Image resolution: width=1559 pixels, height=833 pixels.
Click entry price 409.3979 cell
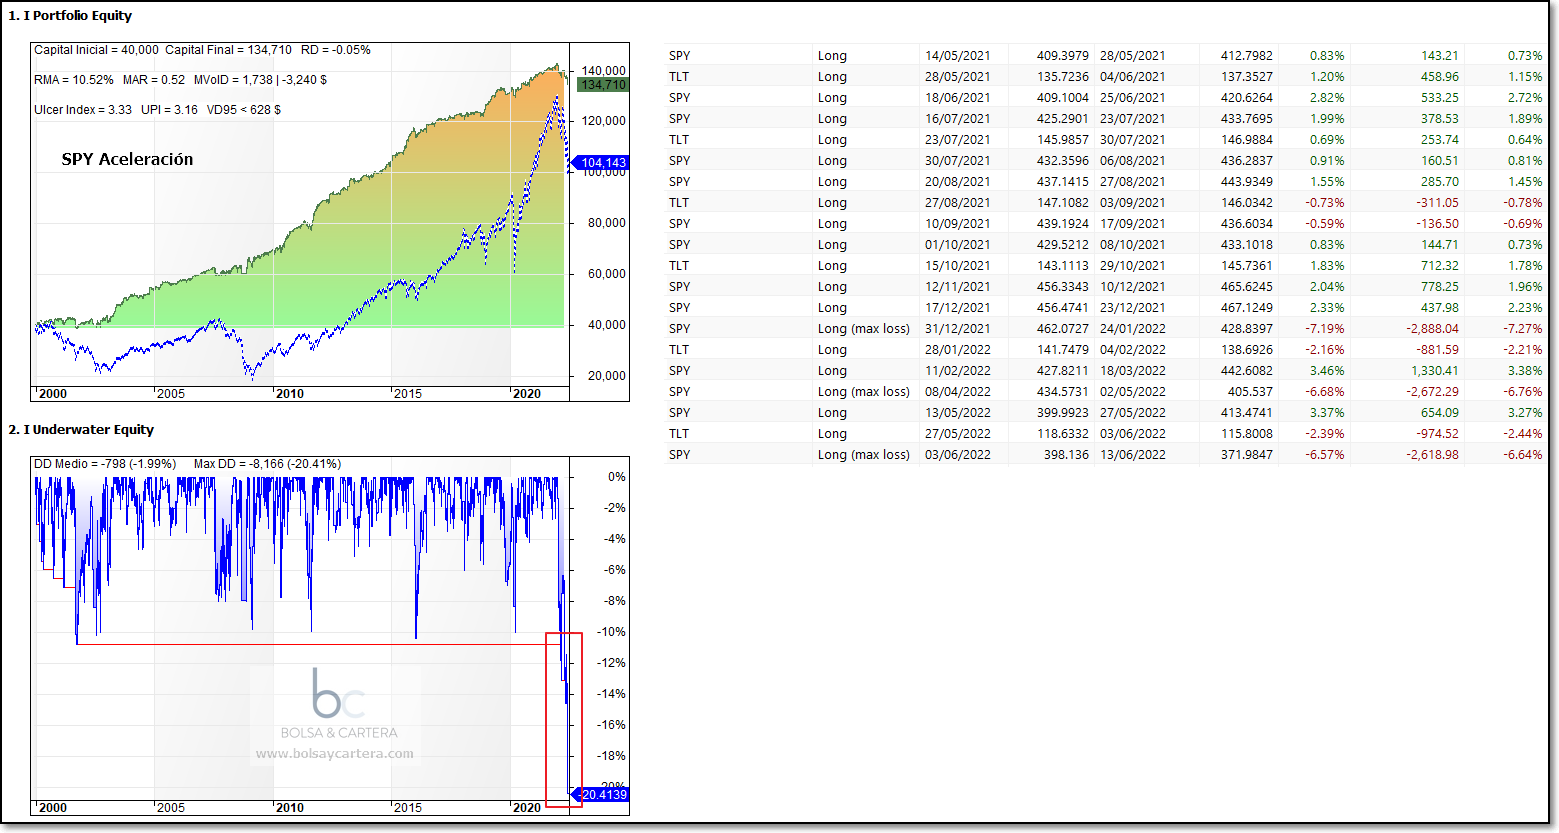(x=1063, y=56)
